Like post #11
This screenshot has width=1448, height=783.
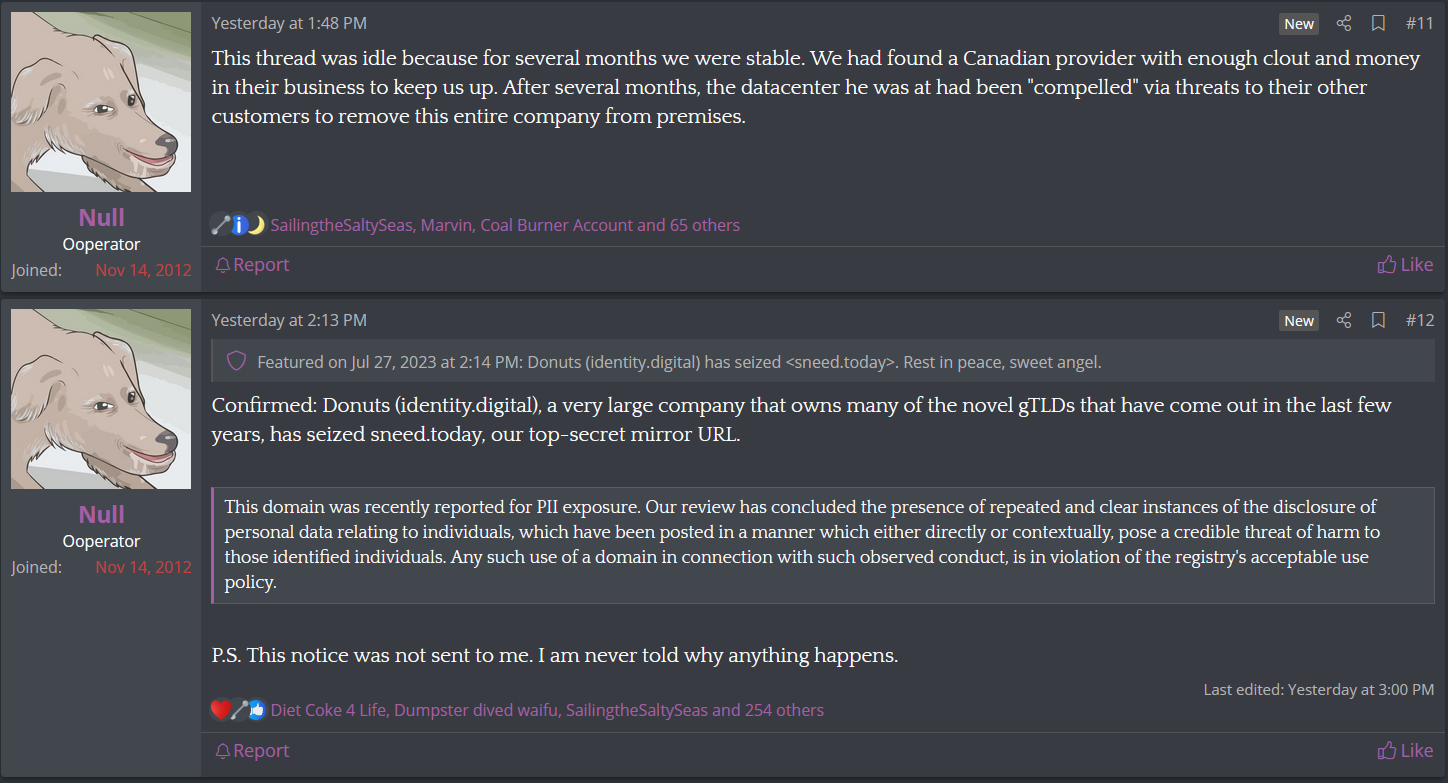click(1405, 264)
